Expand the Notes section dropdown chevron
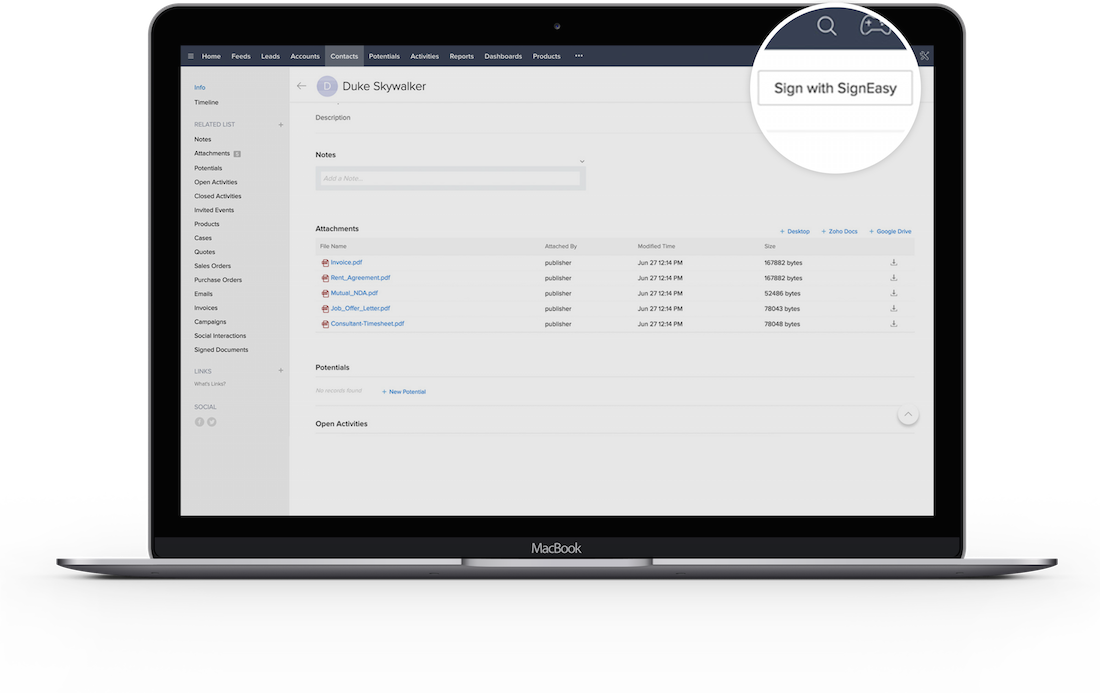1100x698 pixels. point(582,162)
